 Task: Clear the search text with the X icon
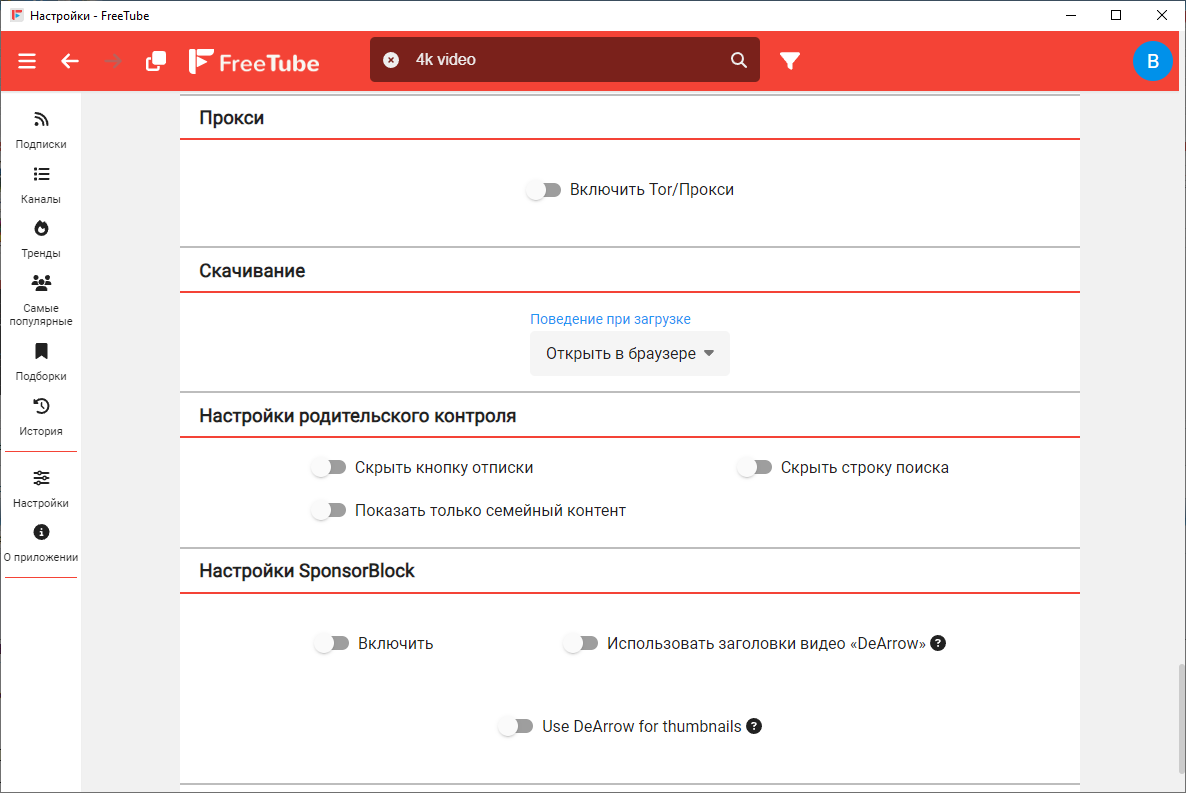[391, 60]
